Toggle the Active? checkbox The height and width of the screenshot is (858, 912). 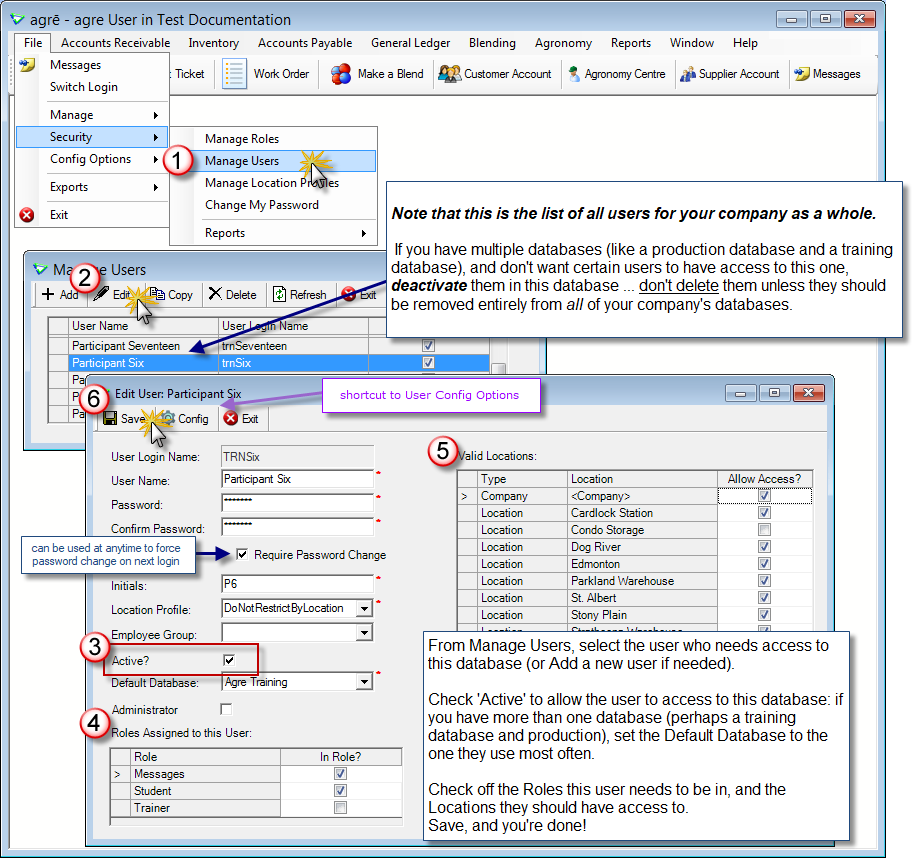click(229, 660)
